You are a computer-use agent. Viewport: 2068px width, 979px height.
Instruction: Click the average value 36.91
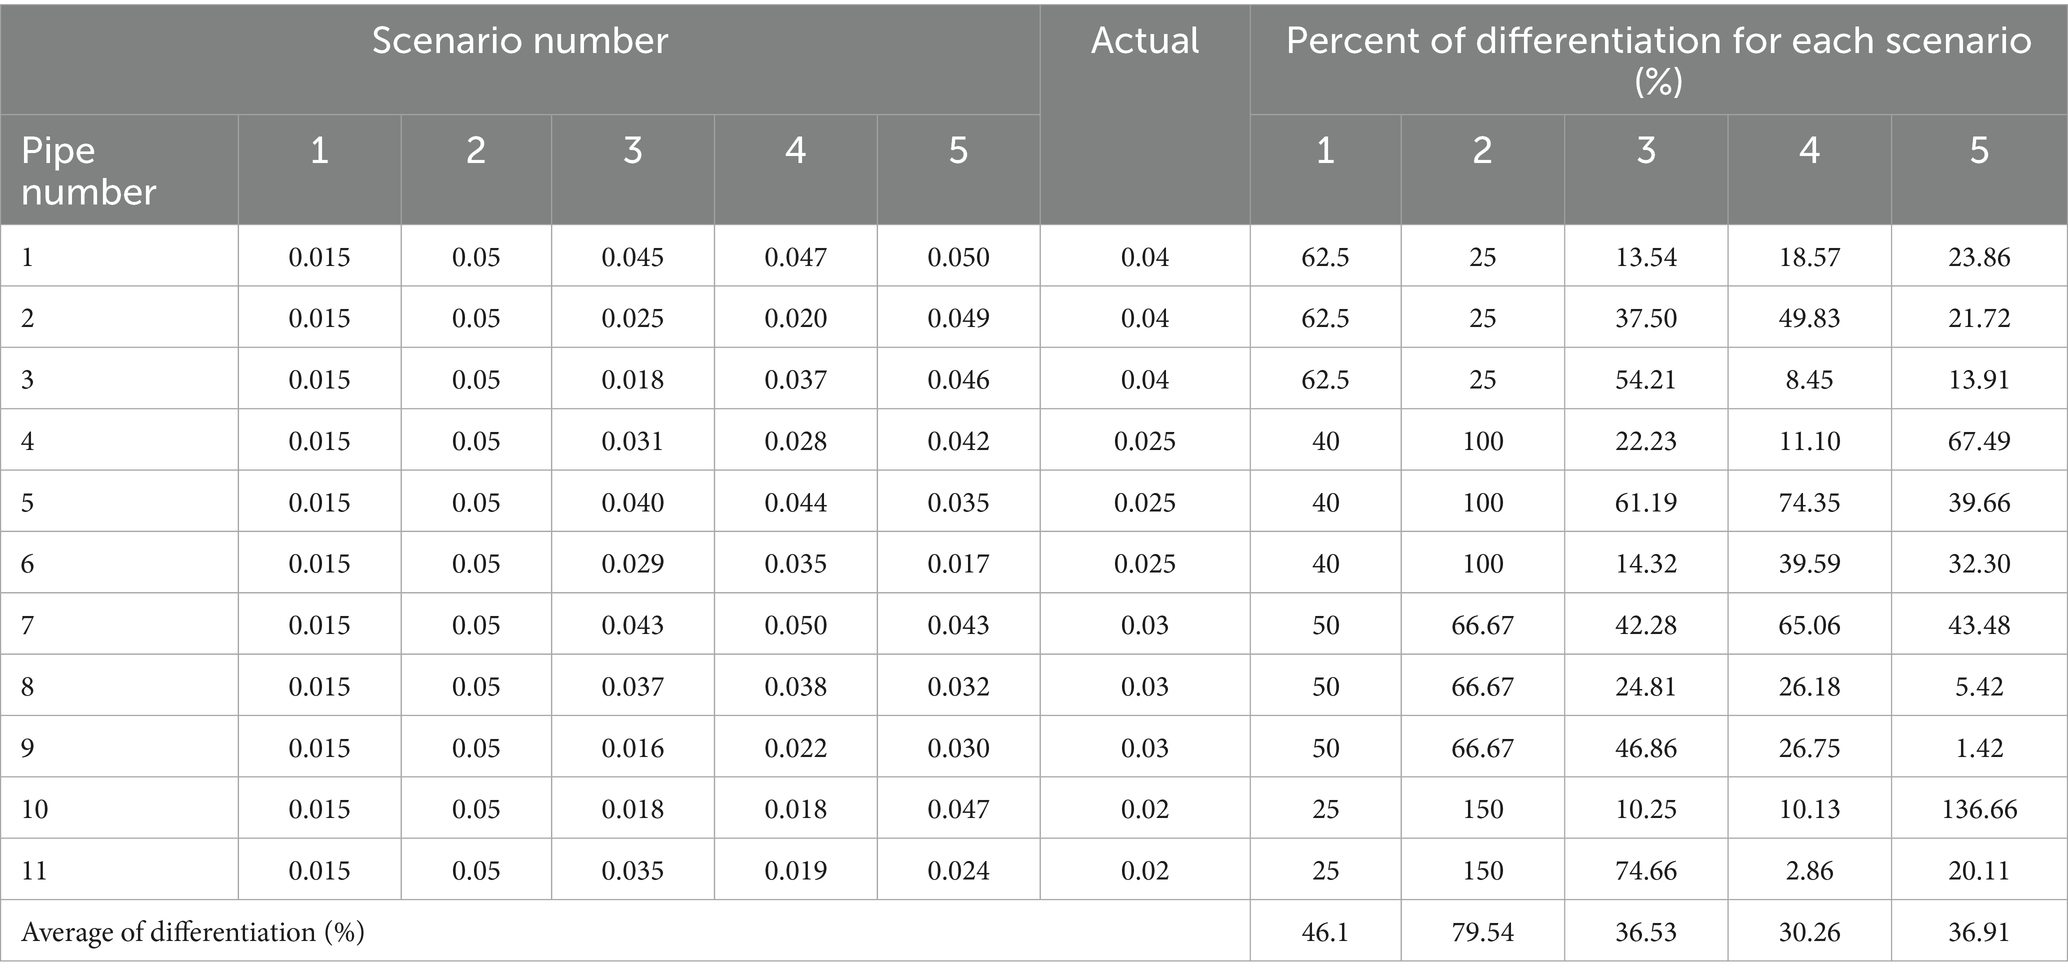pos(1978,932)
